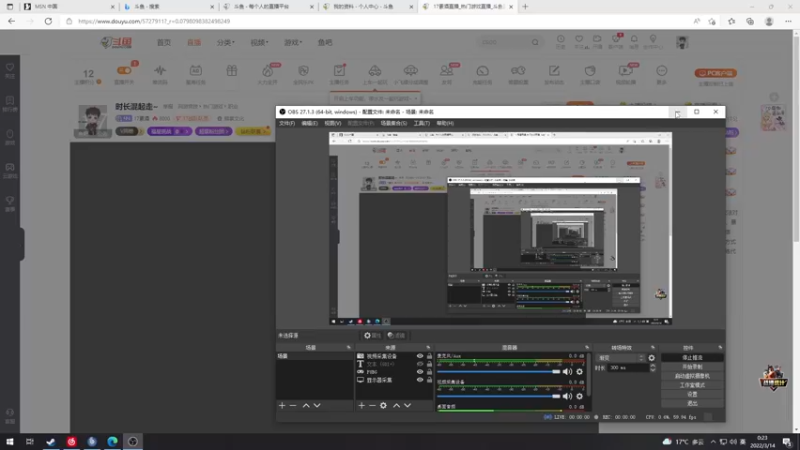This screenshot has width=800, height=450.
Task: Pop out the 控件 dock
Action: click(x=720, y=347)
